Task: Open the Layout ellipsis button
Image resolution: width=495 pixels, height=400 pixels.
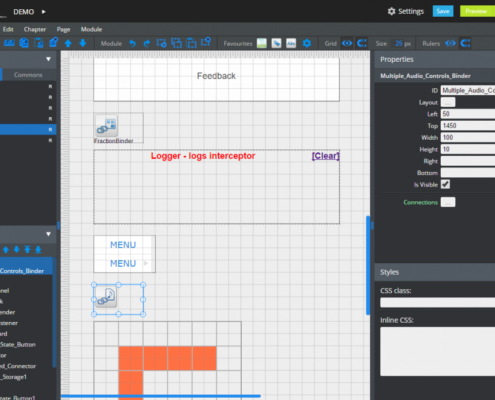Action: pos(448,102)
